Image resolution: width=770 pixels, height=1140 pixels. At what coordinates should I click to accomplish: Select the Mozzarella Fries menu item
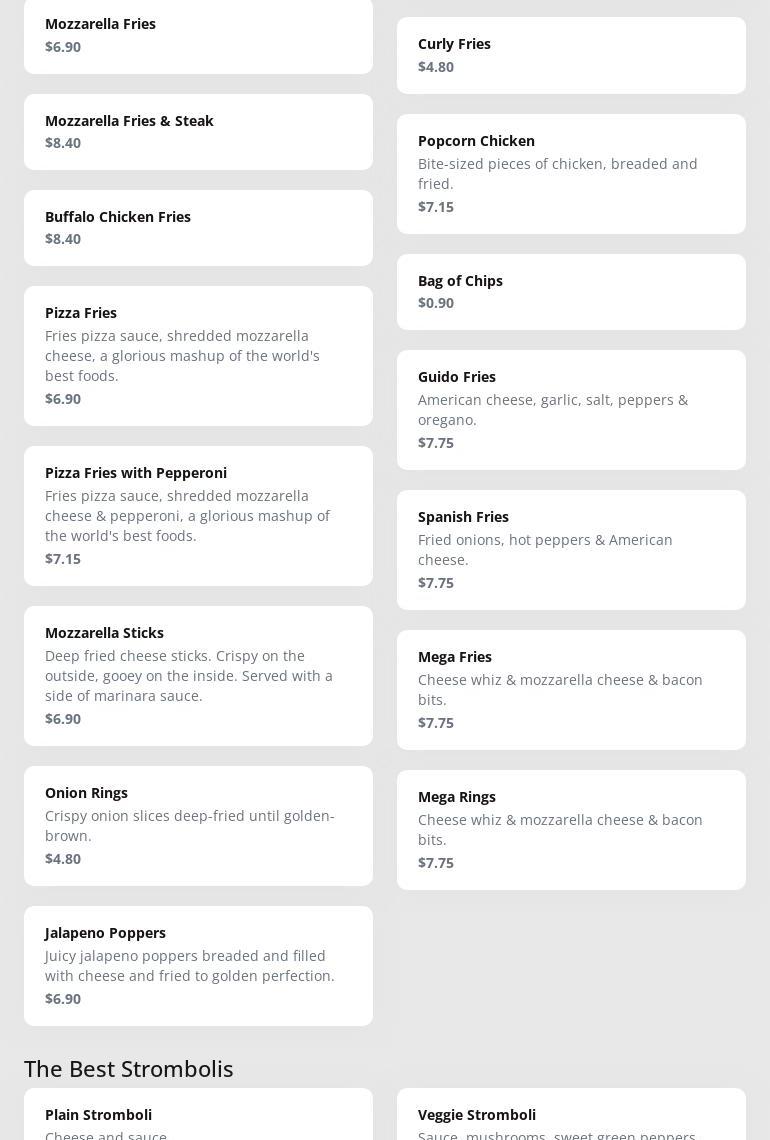pos(198,36)
